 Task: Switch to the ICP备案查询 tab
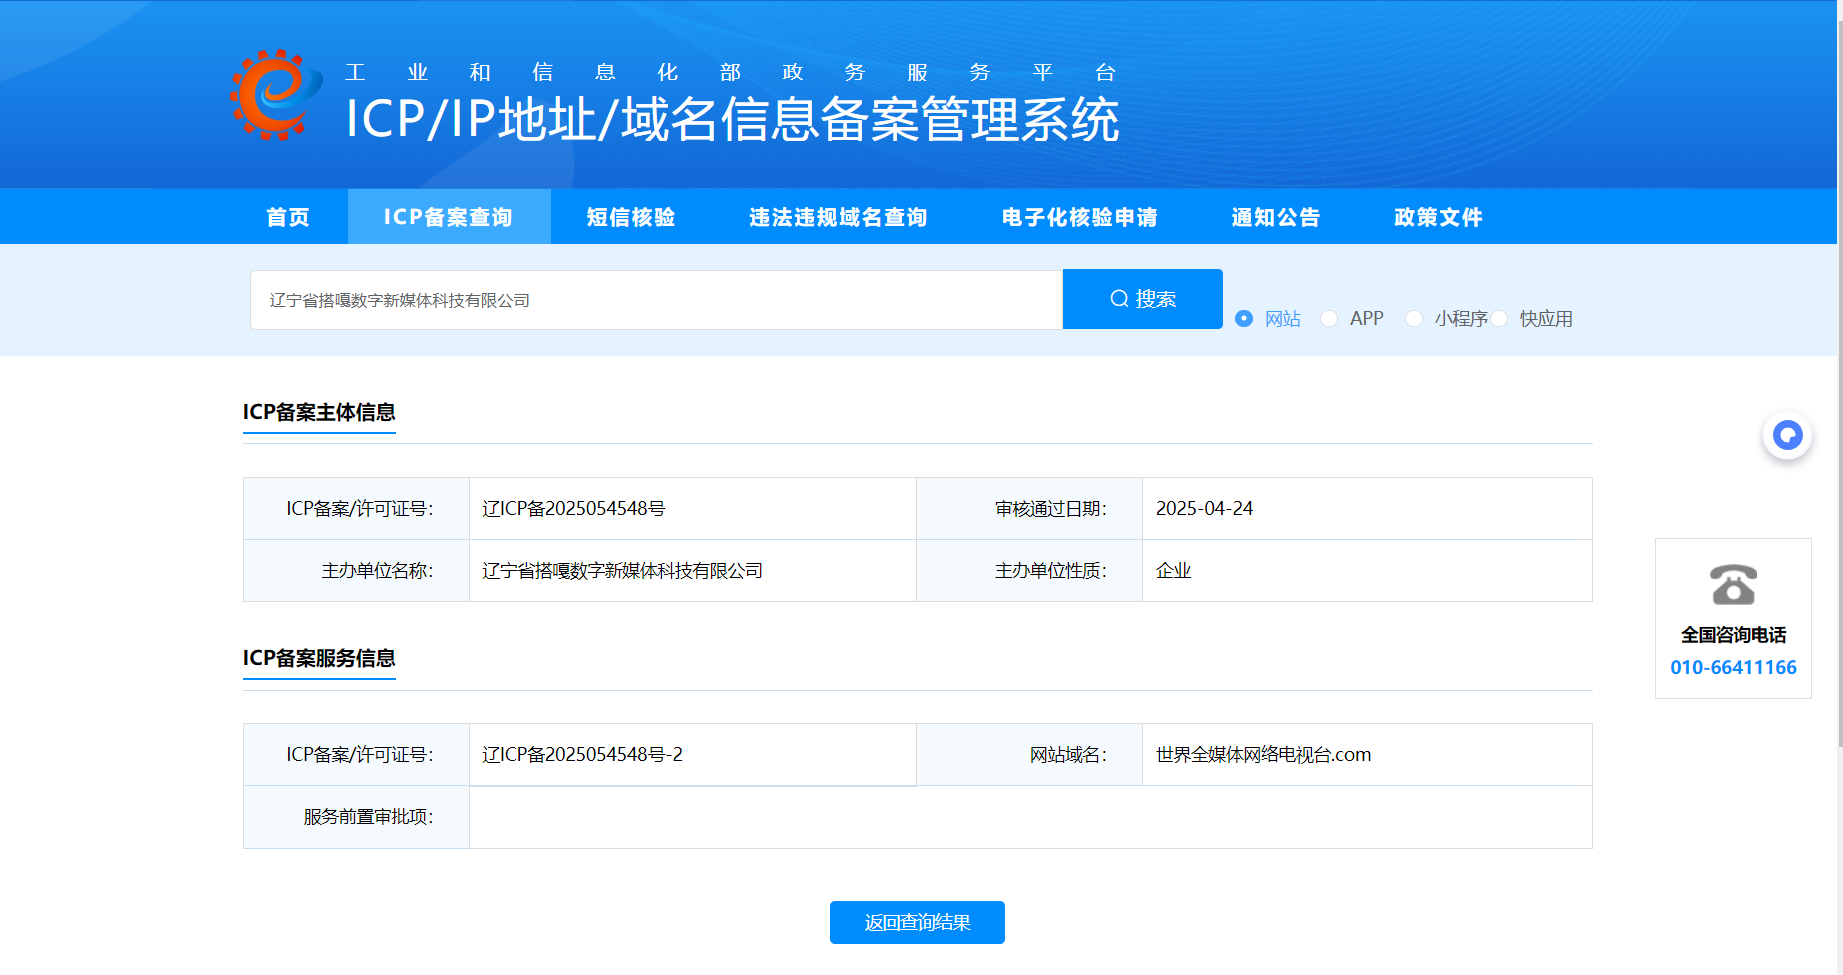pos(448,217)
